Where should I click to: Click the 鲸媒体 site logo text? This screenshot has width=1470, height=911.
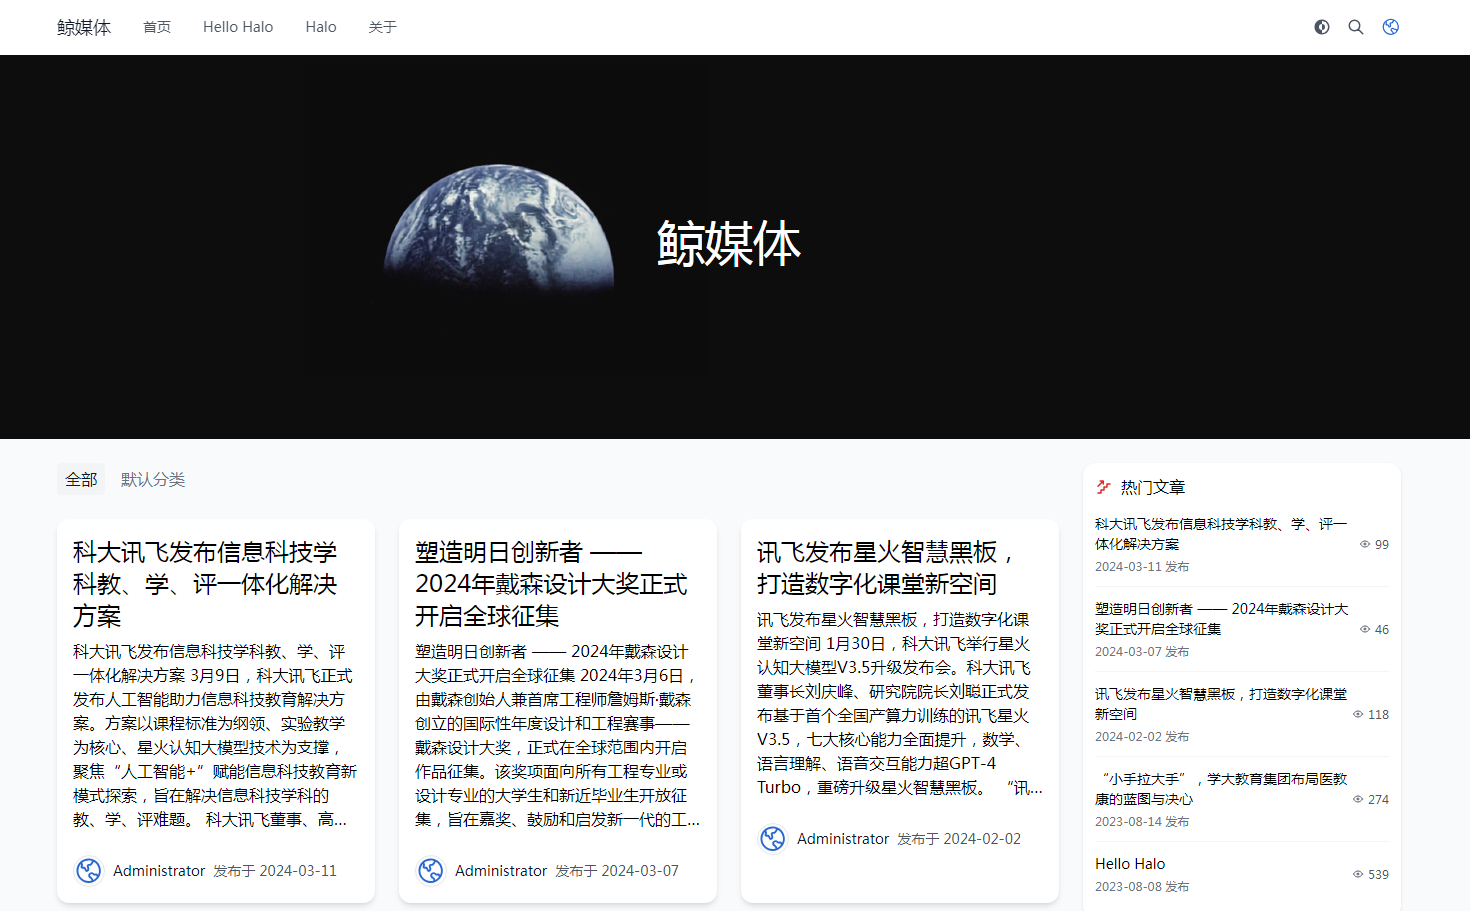coord(84,27)
